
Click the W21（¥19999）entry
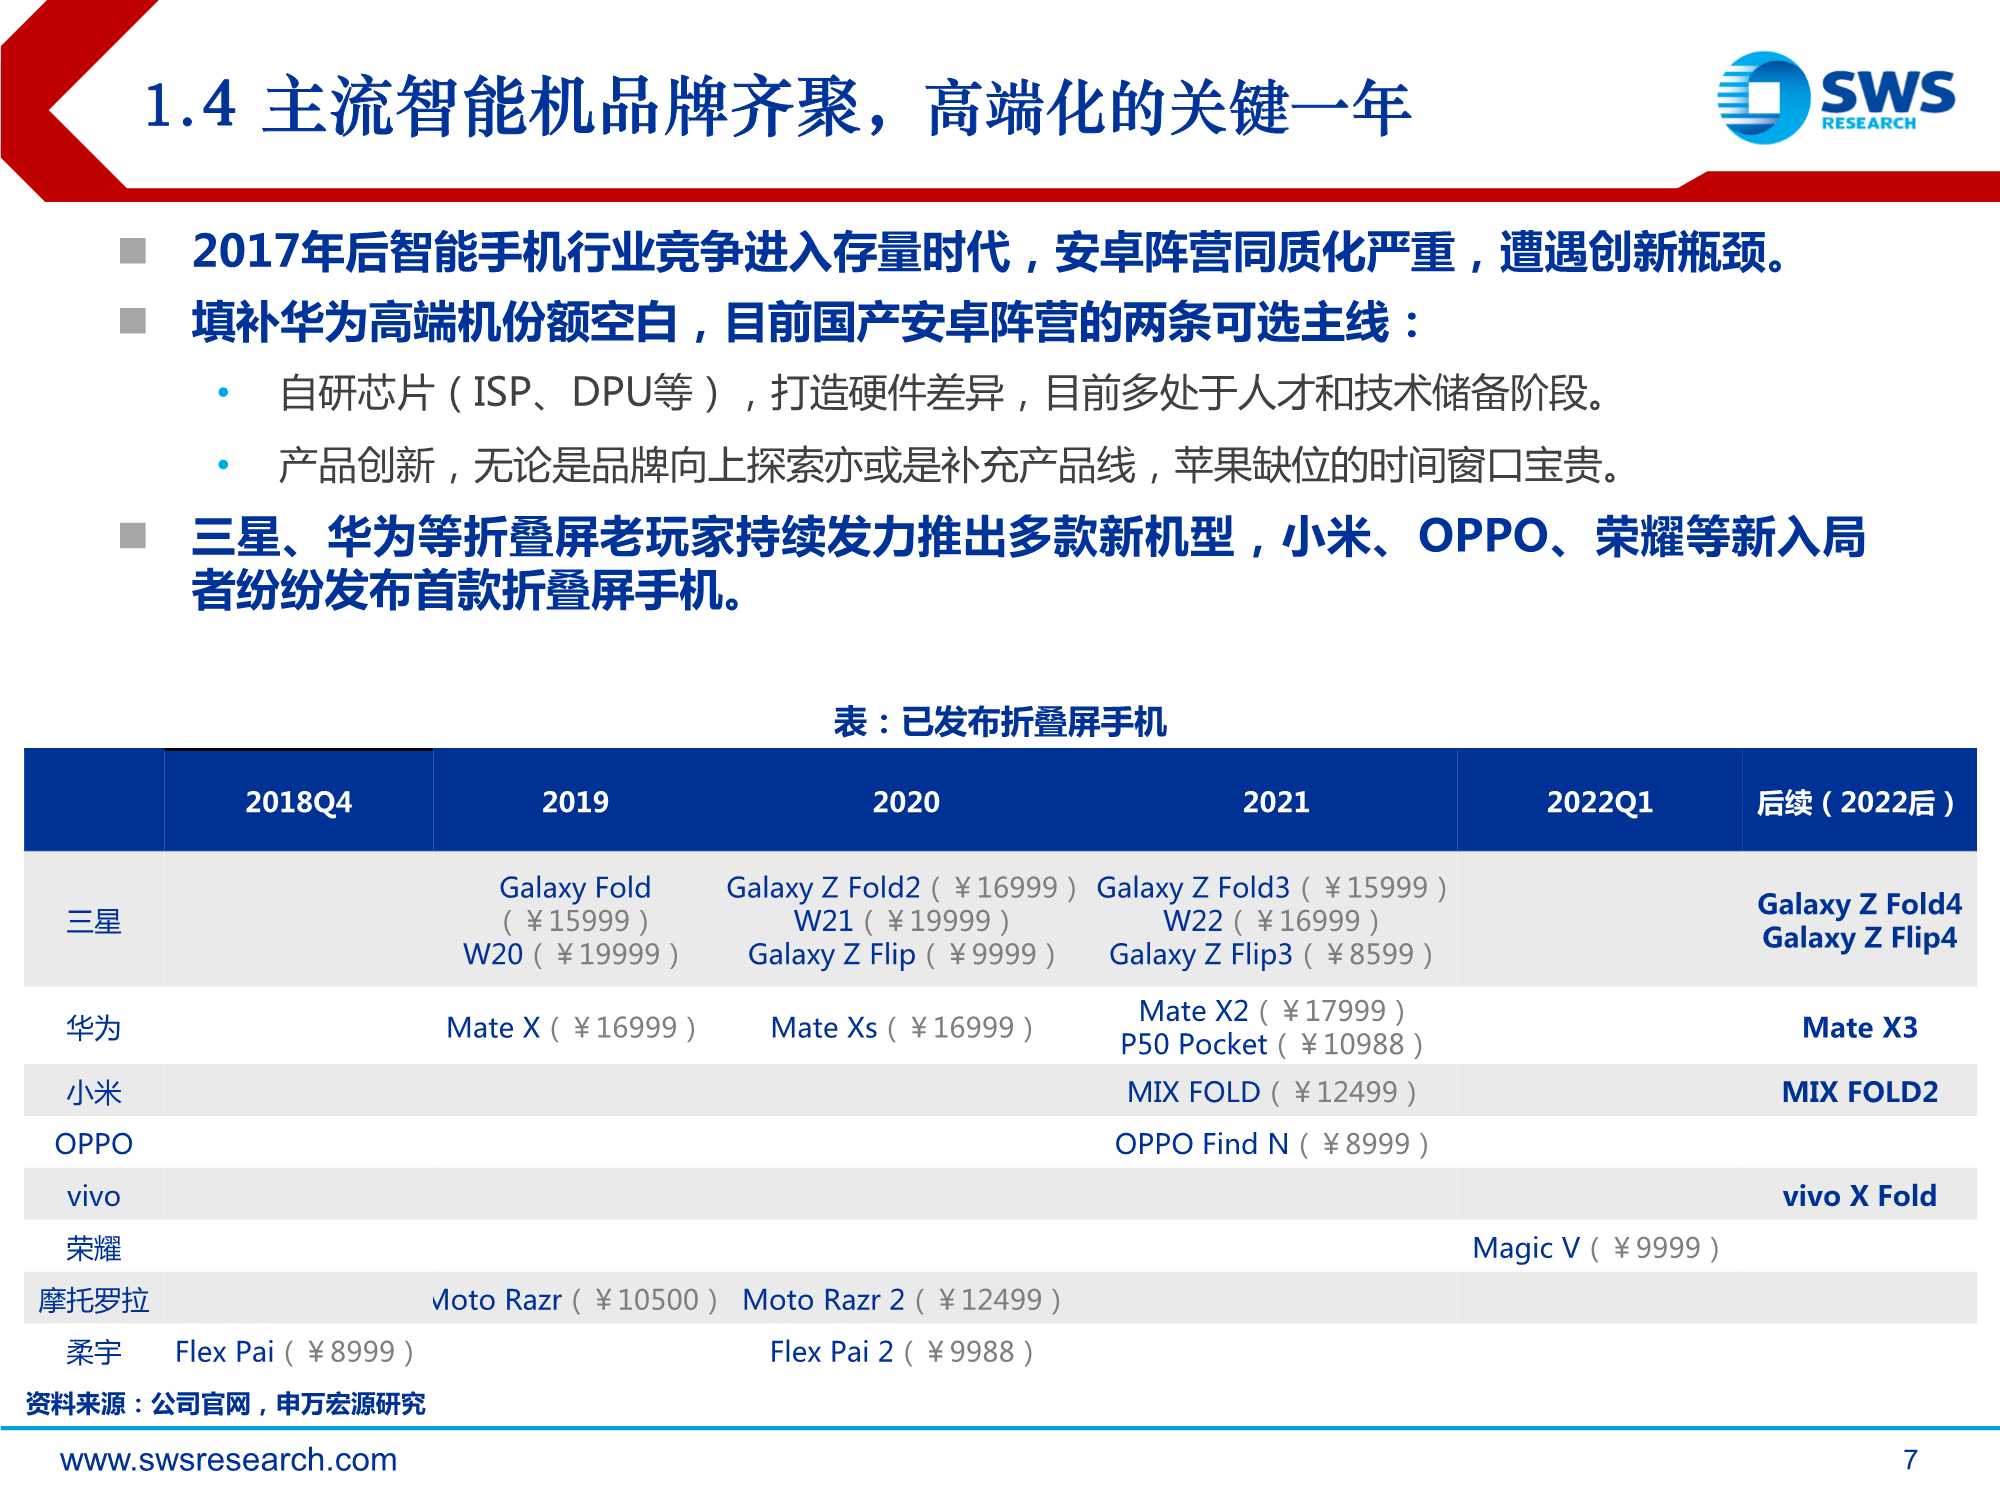point(901,920)
